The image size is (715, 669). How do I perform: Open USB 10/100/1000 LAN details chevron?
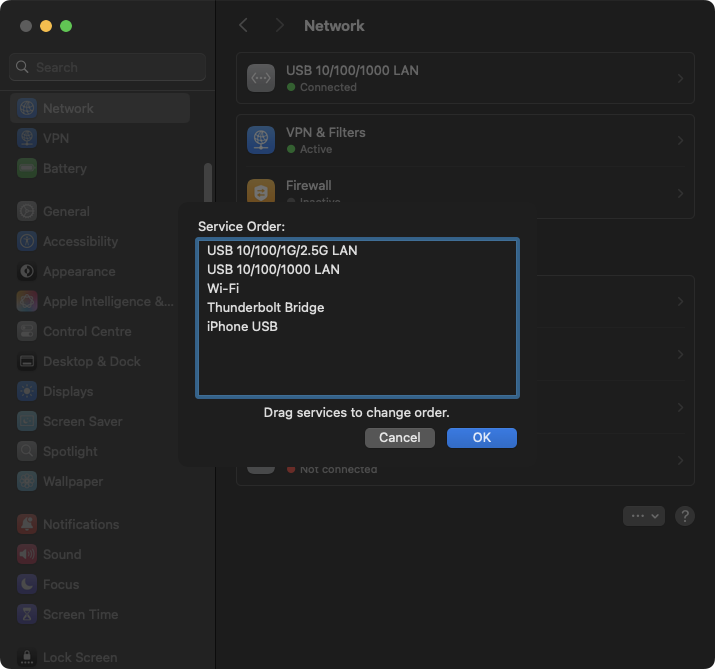pos(680,78)
